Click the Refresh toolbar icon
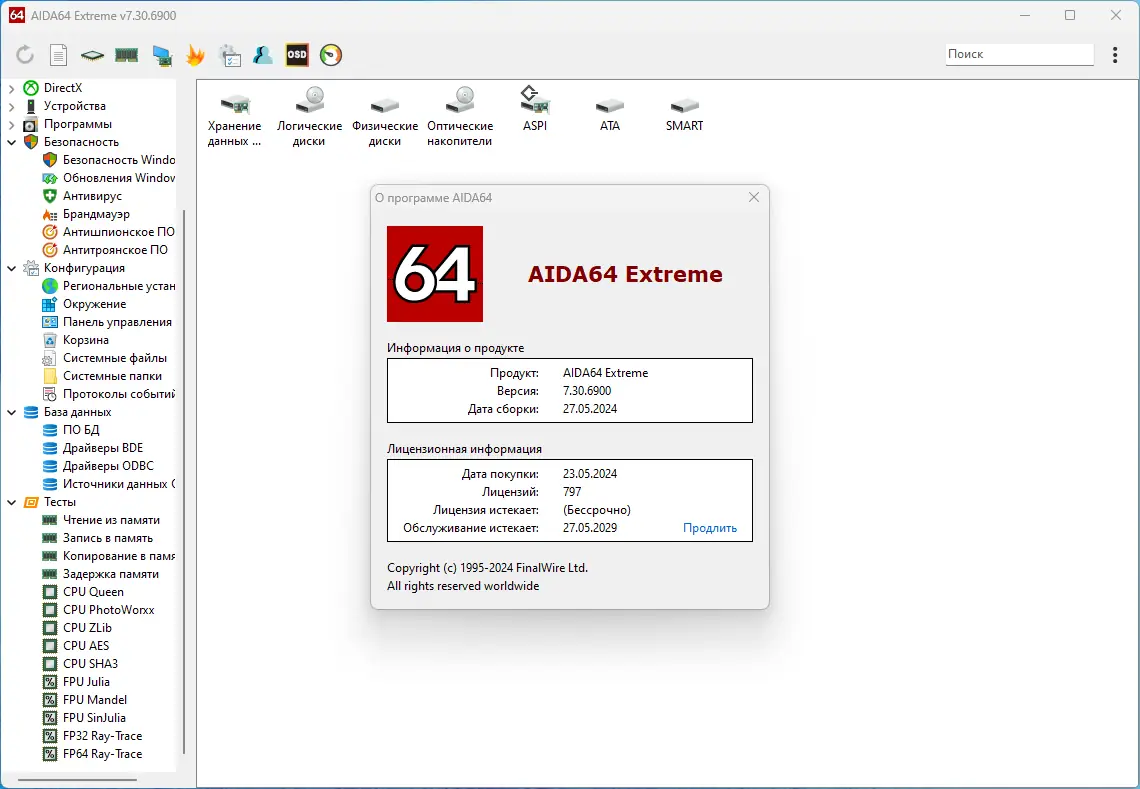 click(x=25, y=55)
